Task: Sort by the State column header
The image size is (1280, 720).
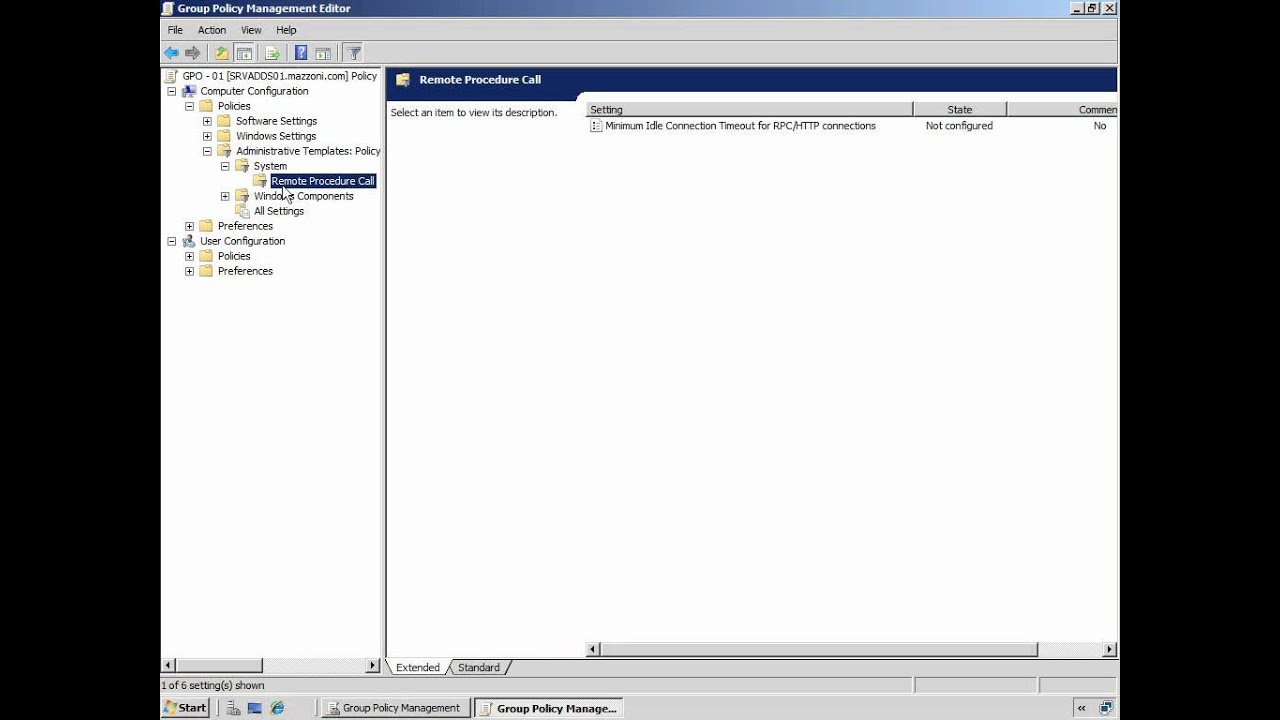Action: (959, 109)
